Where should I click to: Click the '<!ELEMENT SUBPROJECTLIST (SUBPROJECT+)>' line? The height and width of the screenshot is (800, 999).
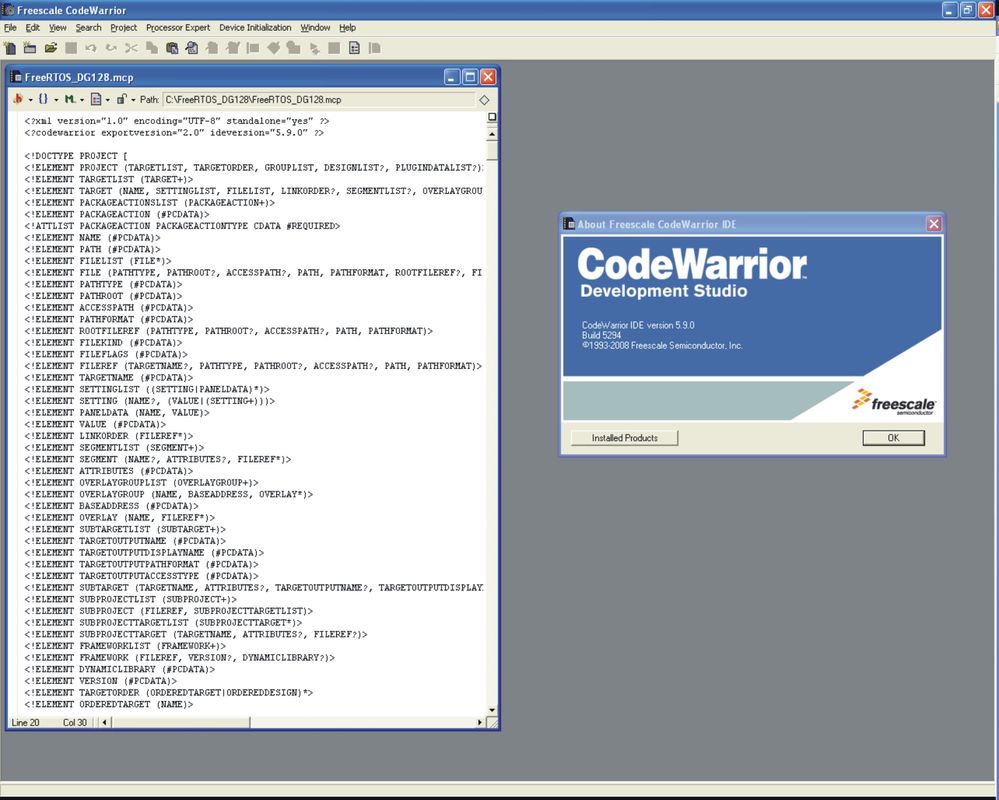[x=131, y=599]
